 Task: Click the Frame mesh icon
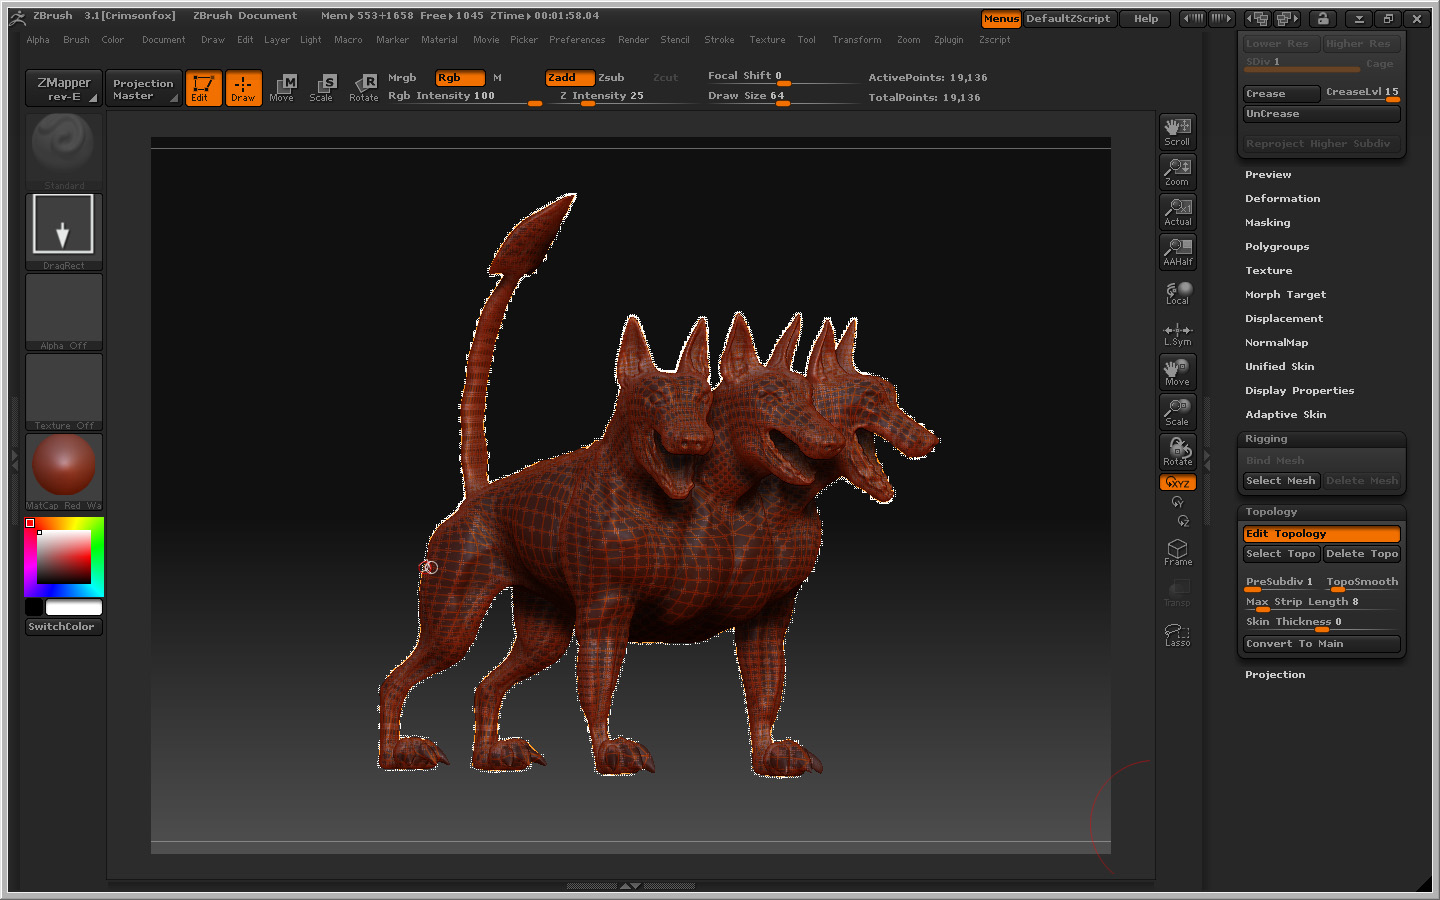(1177, 552)
